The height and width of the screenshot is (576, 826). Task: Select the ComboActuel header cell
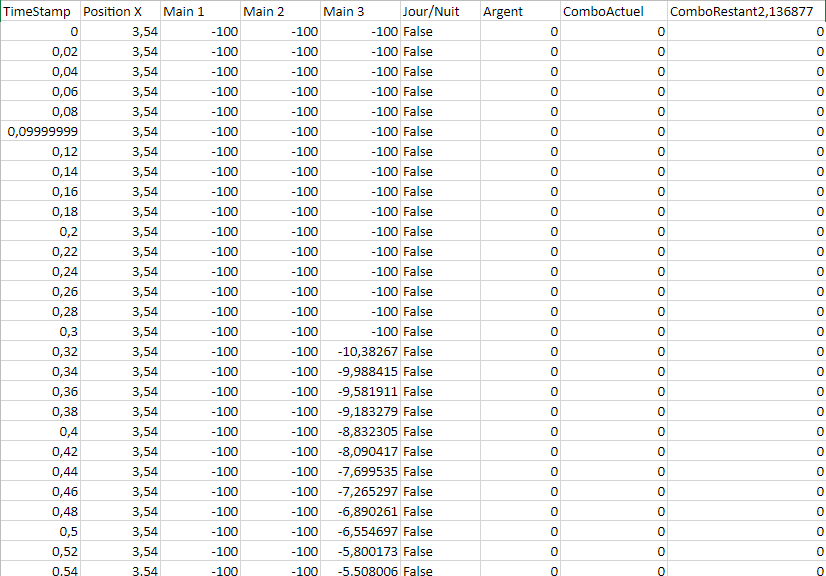pos(614,11)
